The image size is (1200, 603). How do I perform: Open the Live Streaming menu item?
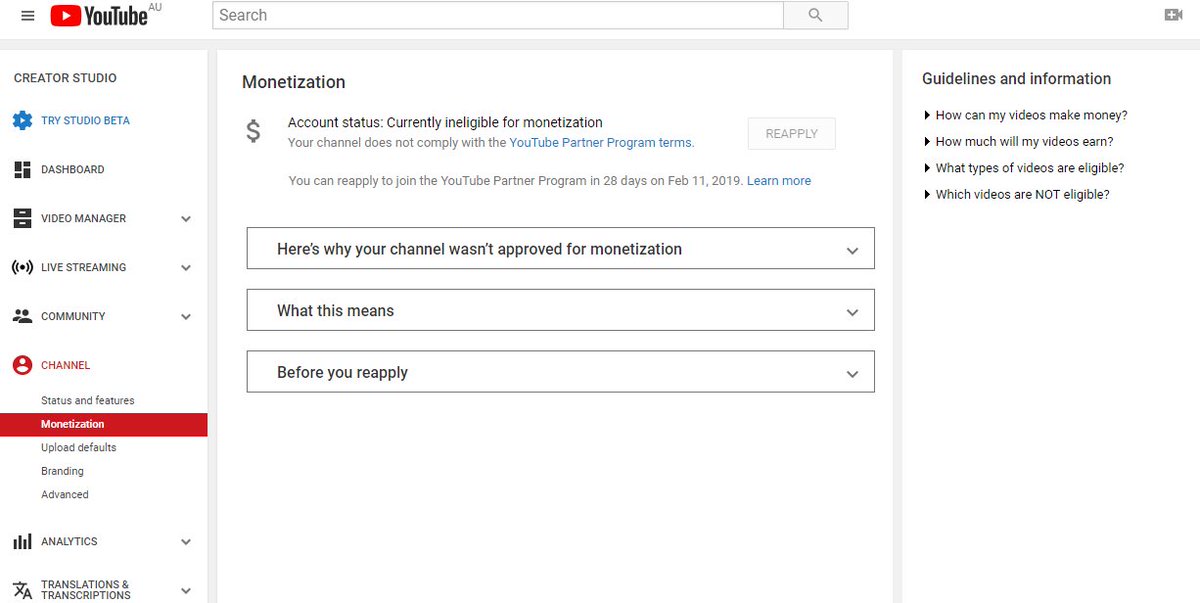pyautogui.click(x=84, y=268)
